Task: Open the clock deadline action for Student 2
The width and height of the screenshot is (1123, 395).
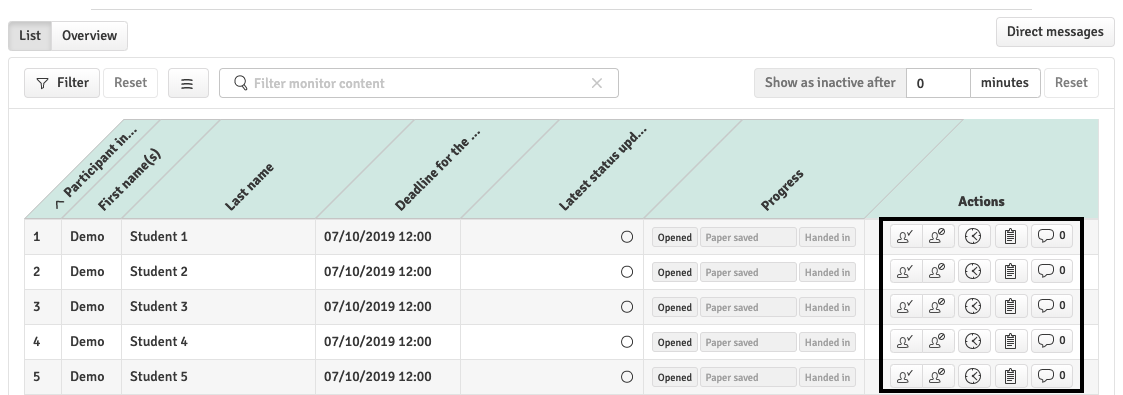Action: coord(973,271)
